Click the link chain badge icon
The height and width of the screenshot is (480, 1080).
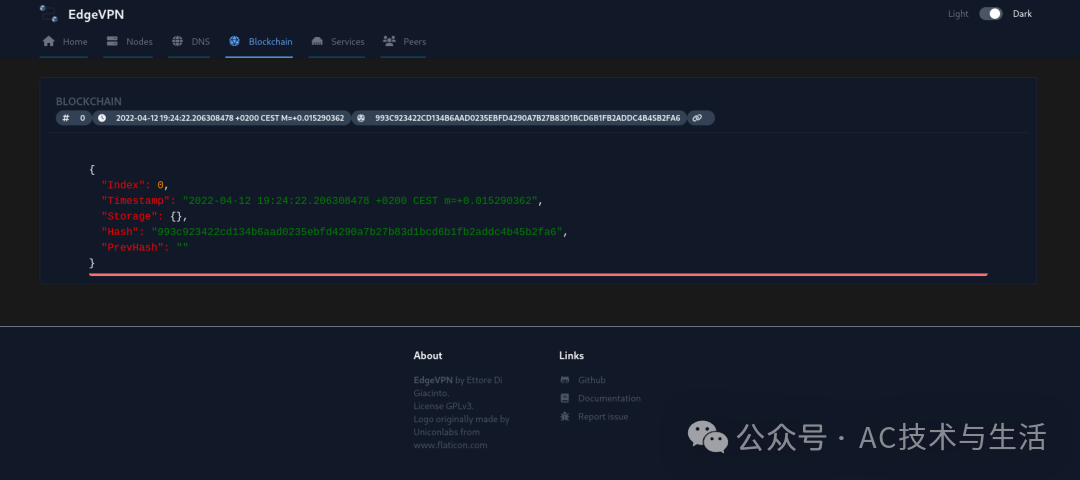pos(698,118)
